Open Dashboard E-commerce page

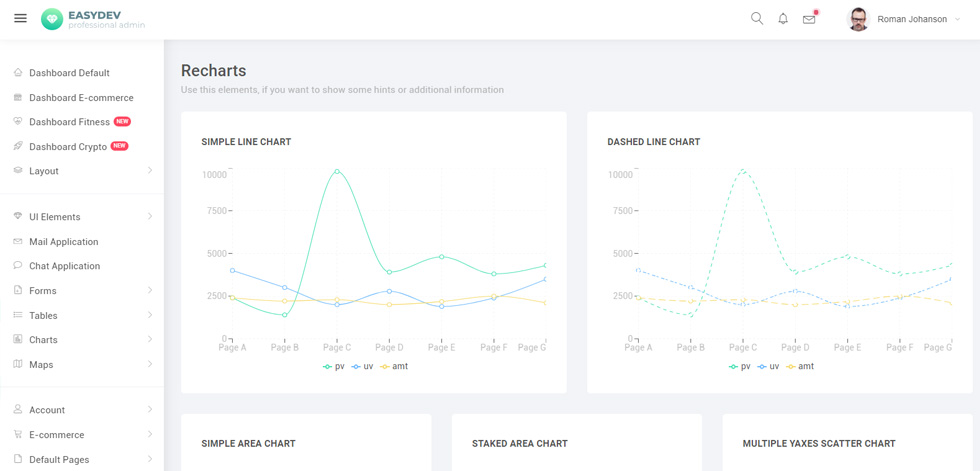pos(81,97)
